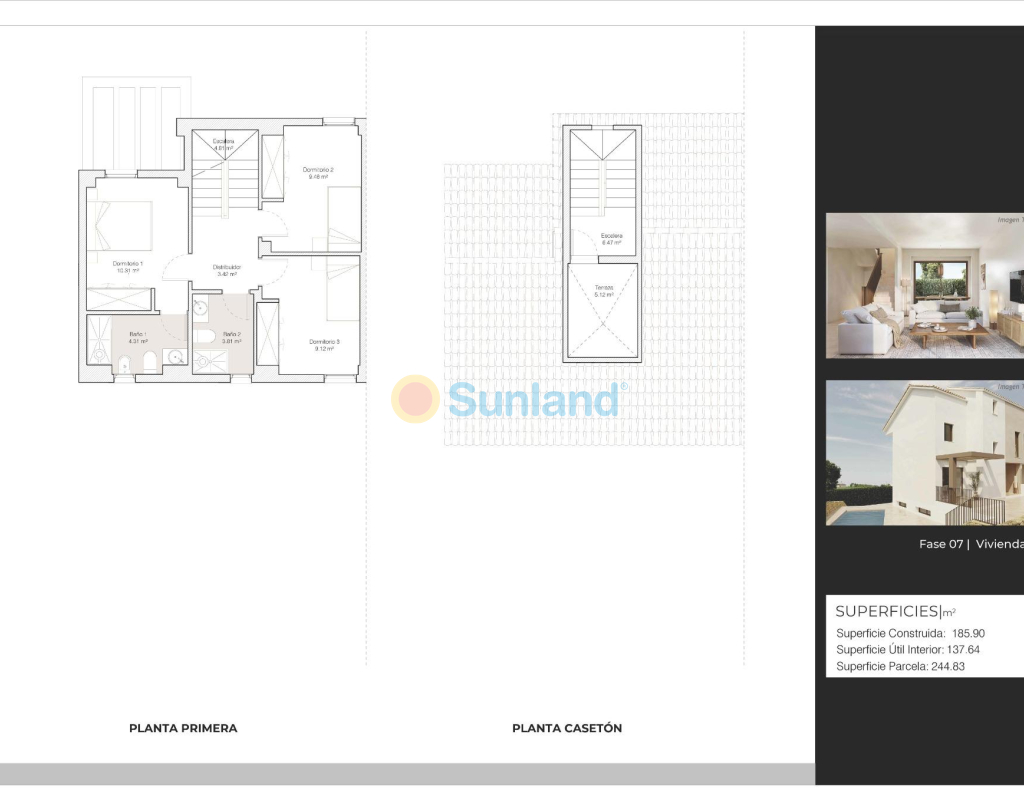Click the Sunland sun logo circle
The image size is (1024, 800).
pyautogui.click(x=415, y=399)
